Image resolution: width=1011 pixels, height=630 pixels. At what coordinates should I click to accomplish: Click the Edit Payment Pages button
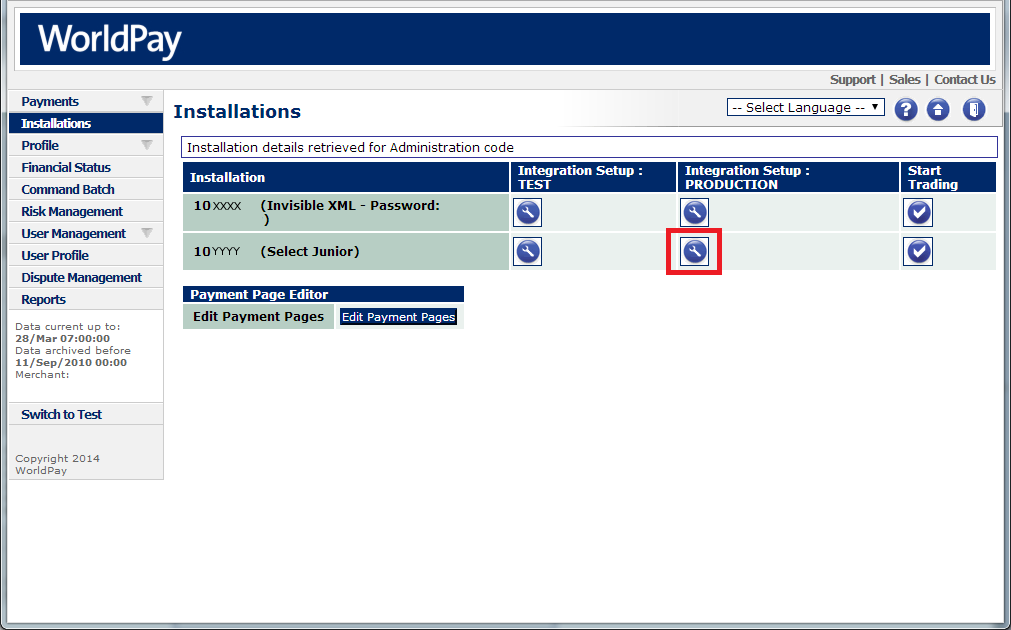click(398, 317)
